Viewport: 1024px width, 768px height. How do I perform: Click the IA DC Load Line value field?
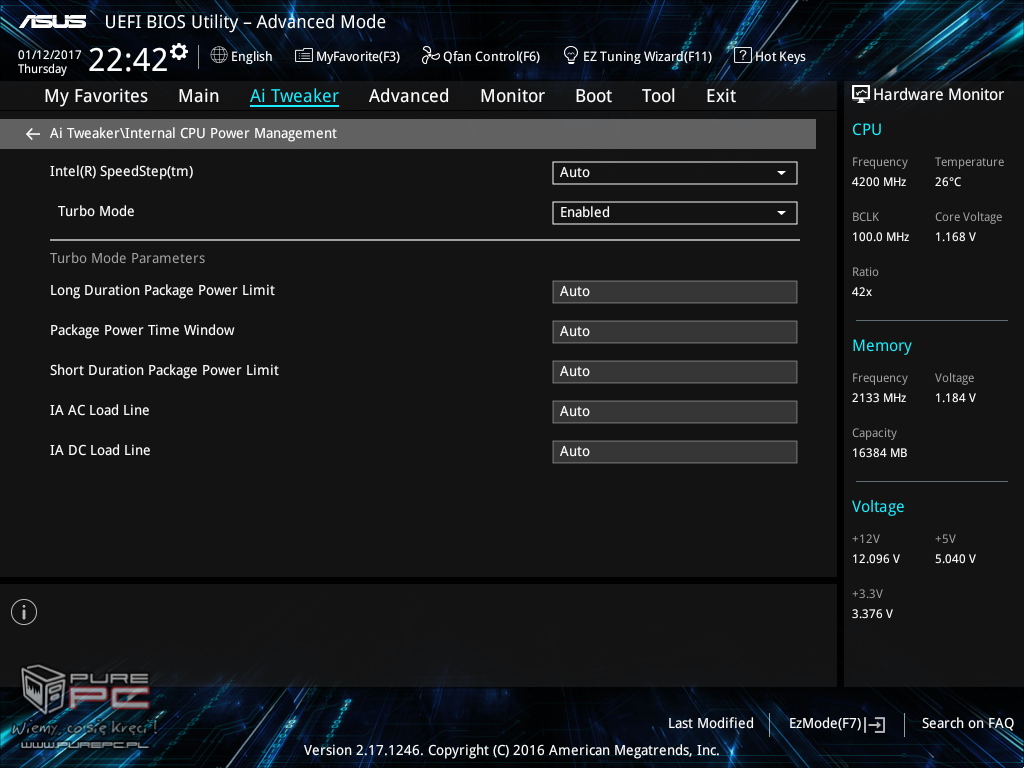[x=674, y=452]
